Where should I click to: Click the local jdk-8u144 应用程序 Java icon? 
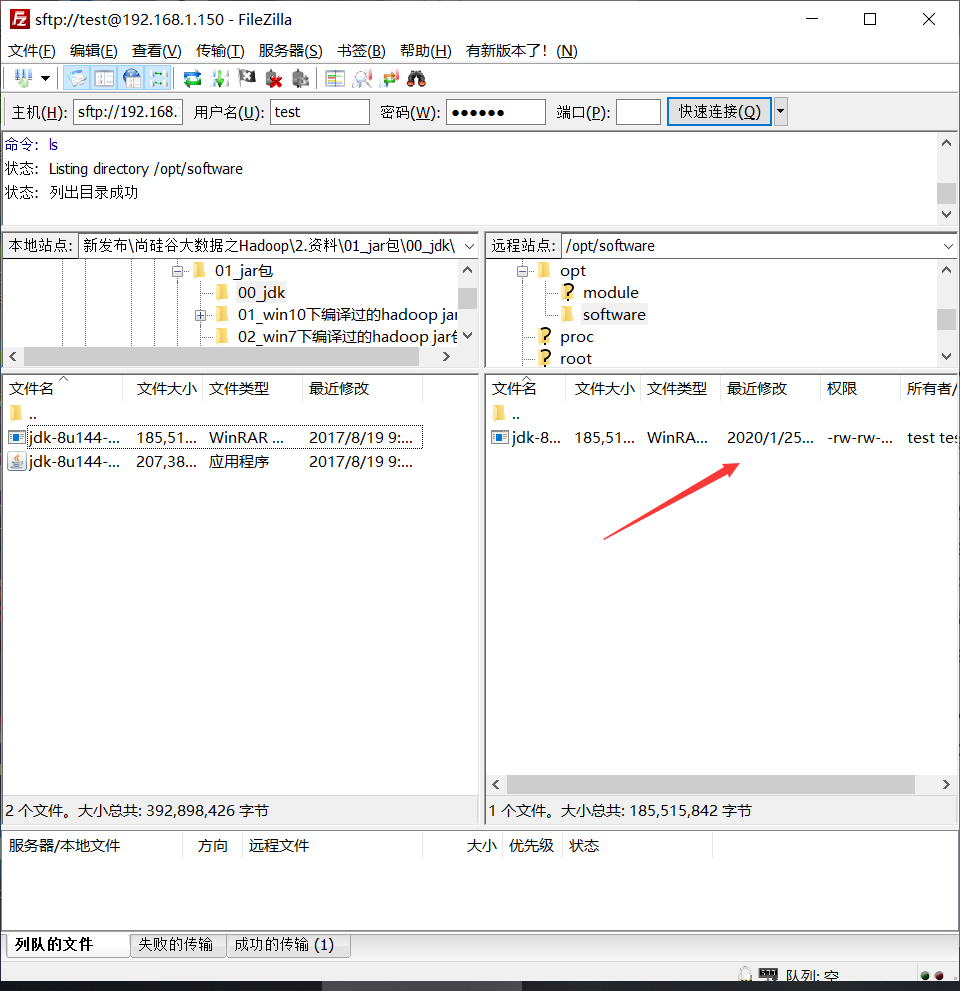[17, 461]
